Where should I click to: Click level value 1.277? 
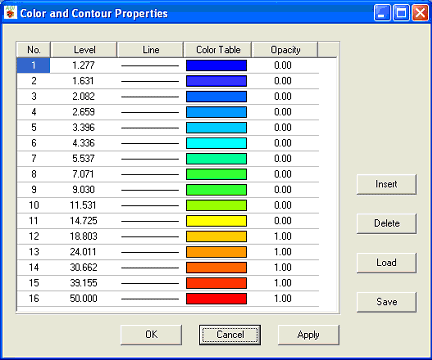pos(83,65)
